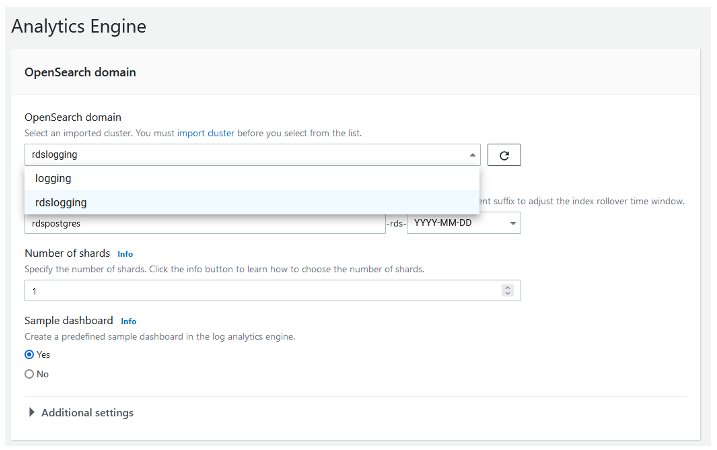Open Info link for Number of shards
The height and width of the screenshot is (450, 717).
(125, 254)
